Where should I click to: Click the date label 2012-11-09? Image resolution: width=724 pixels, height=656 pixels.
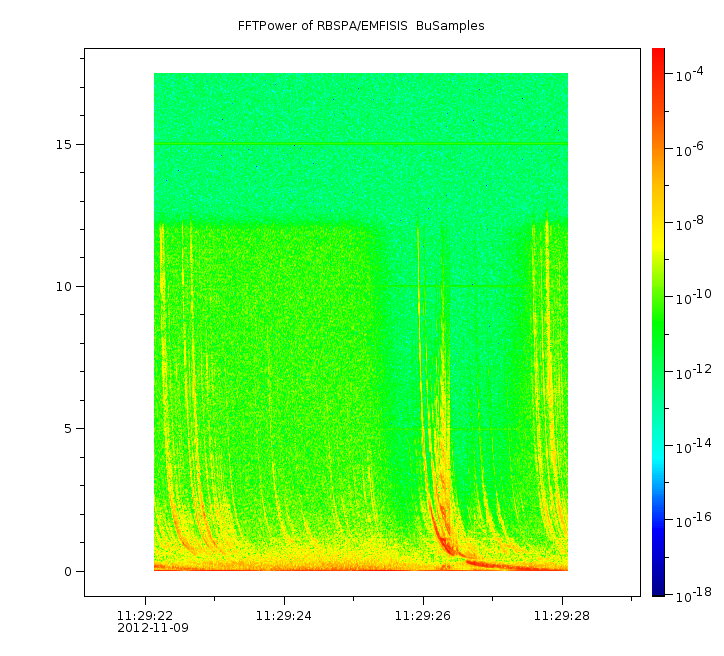tap(153, 628)
